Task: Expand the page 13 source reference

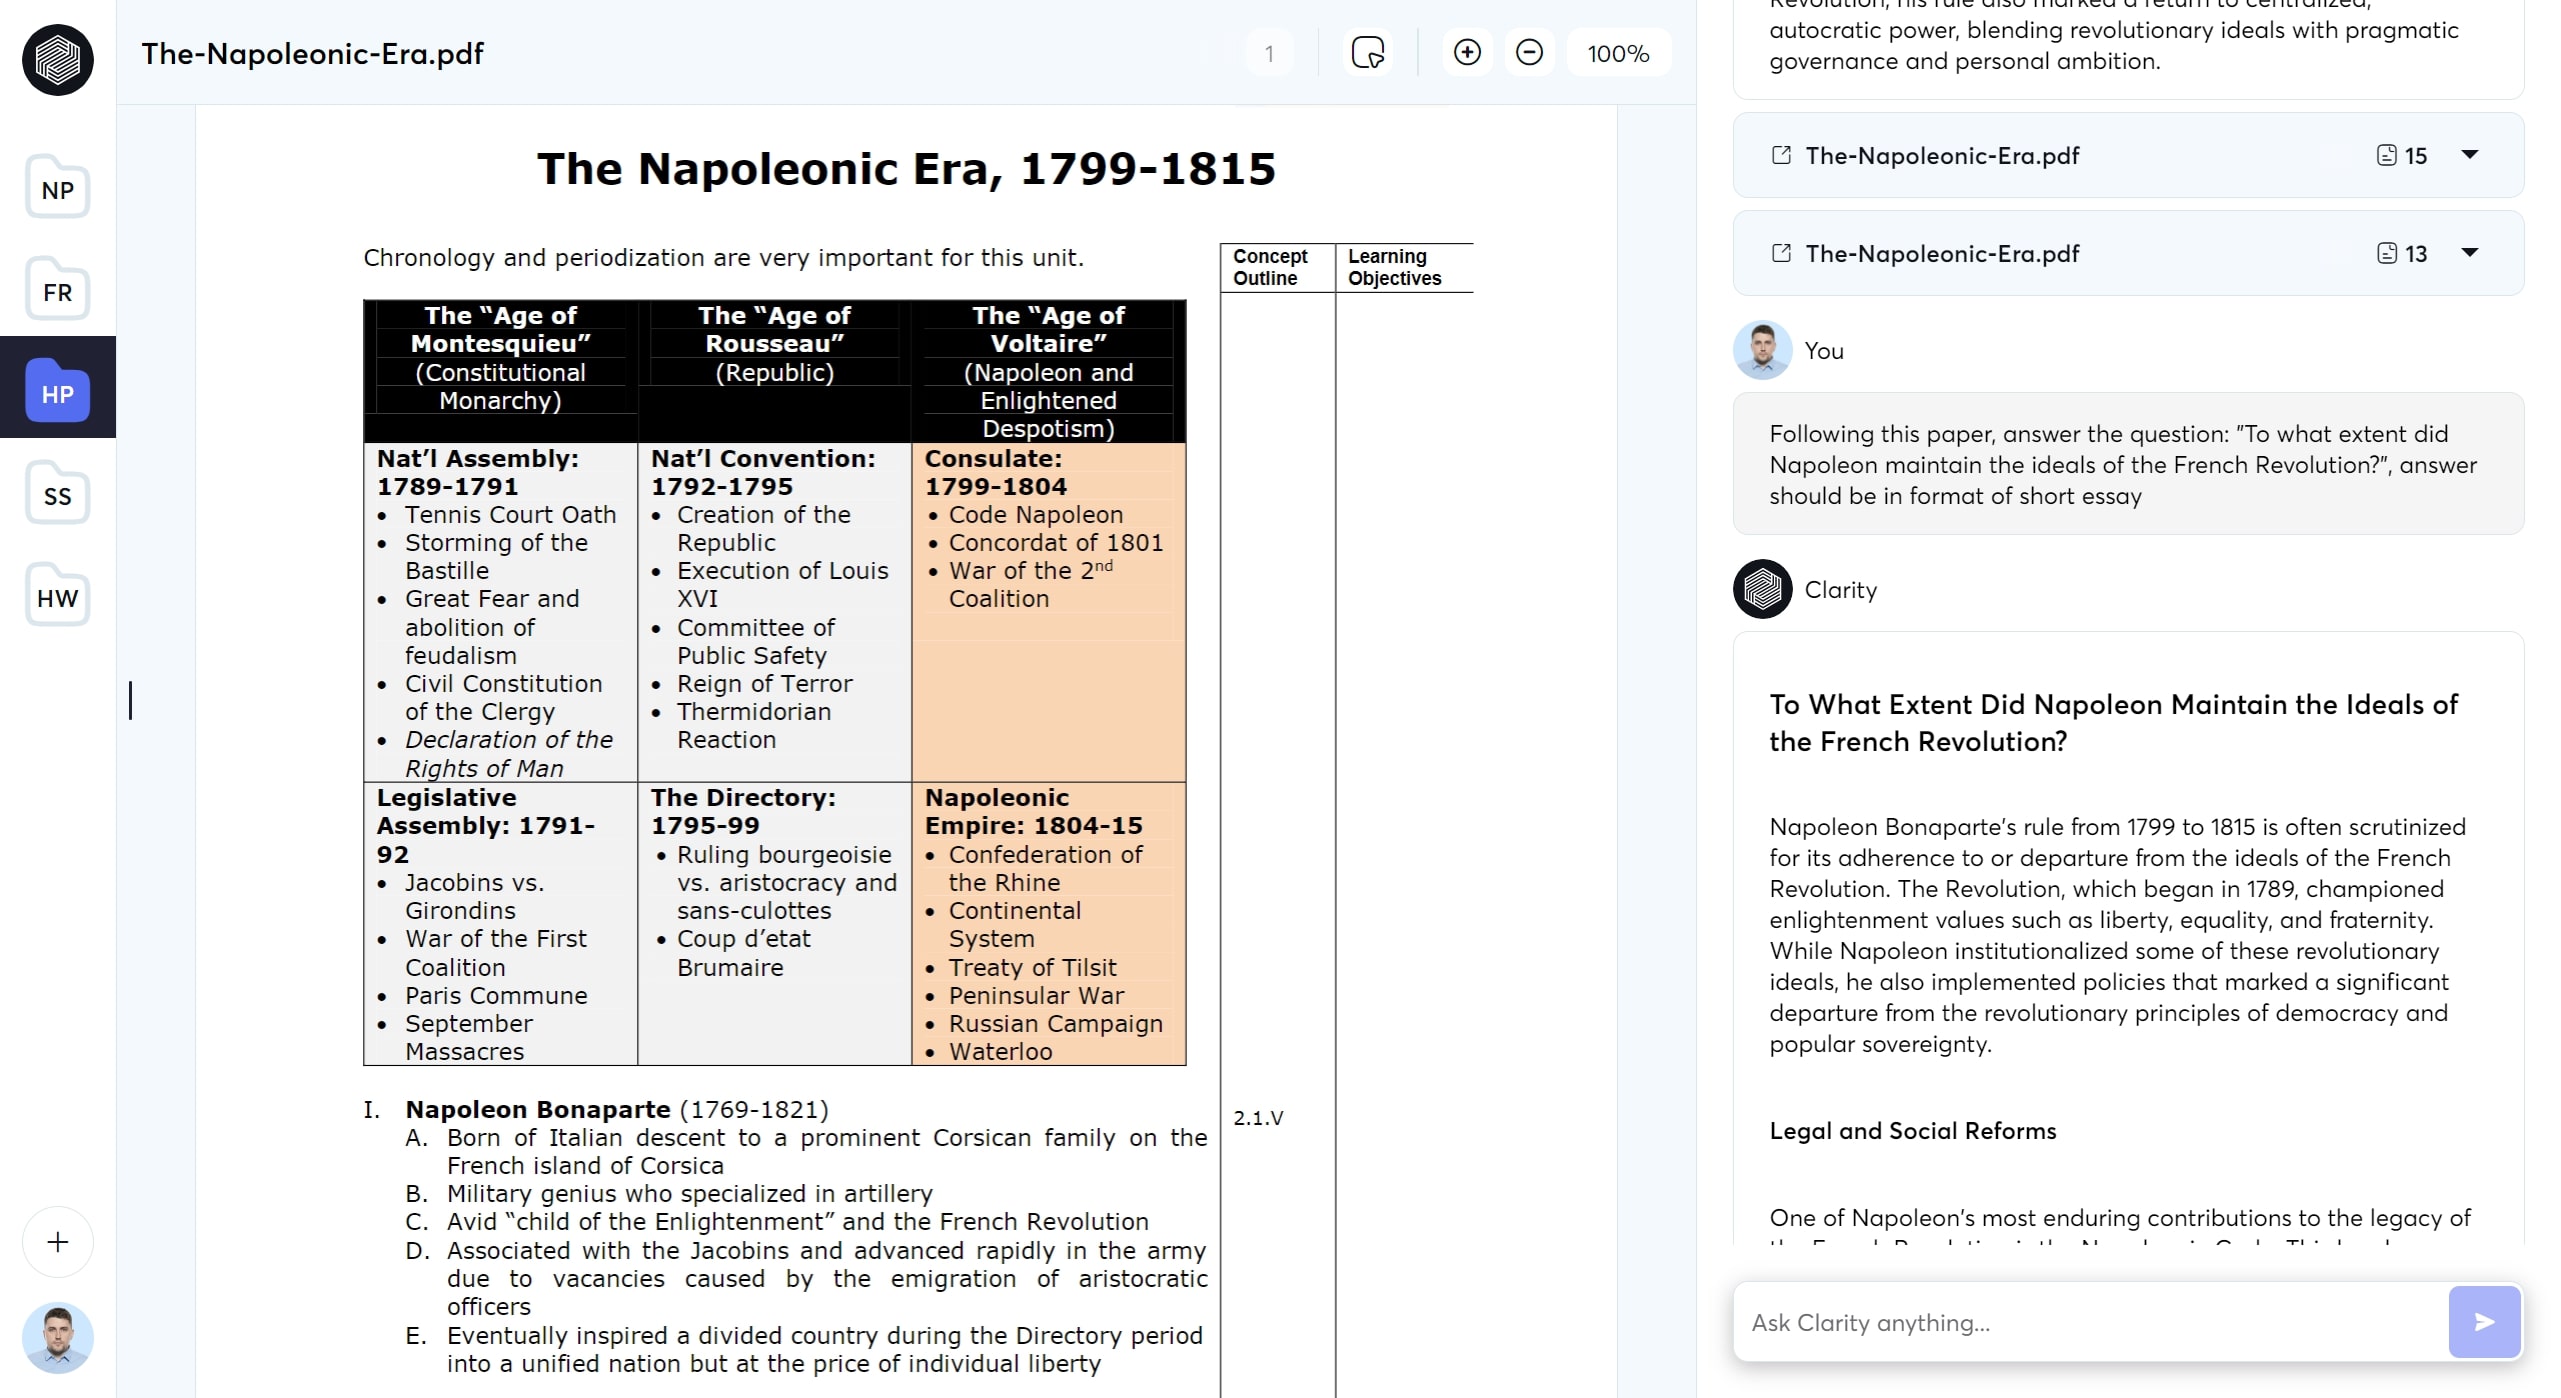Action: click(x=2469, y=253)
